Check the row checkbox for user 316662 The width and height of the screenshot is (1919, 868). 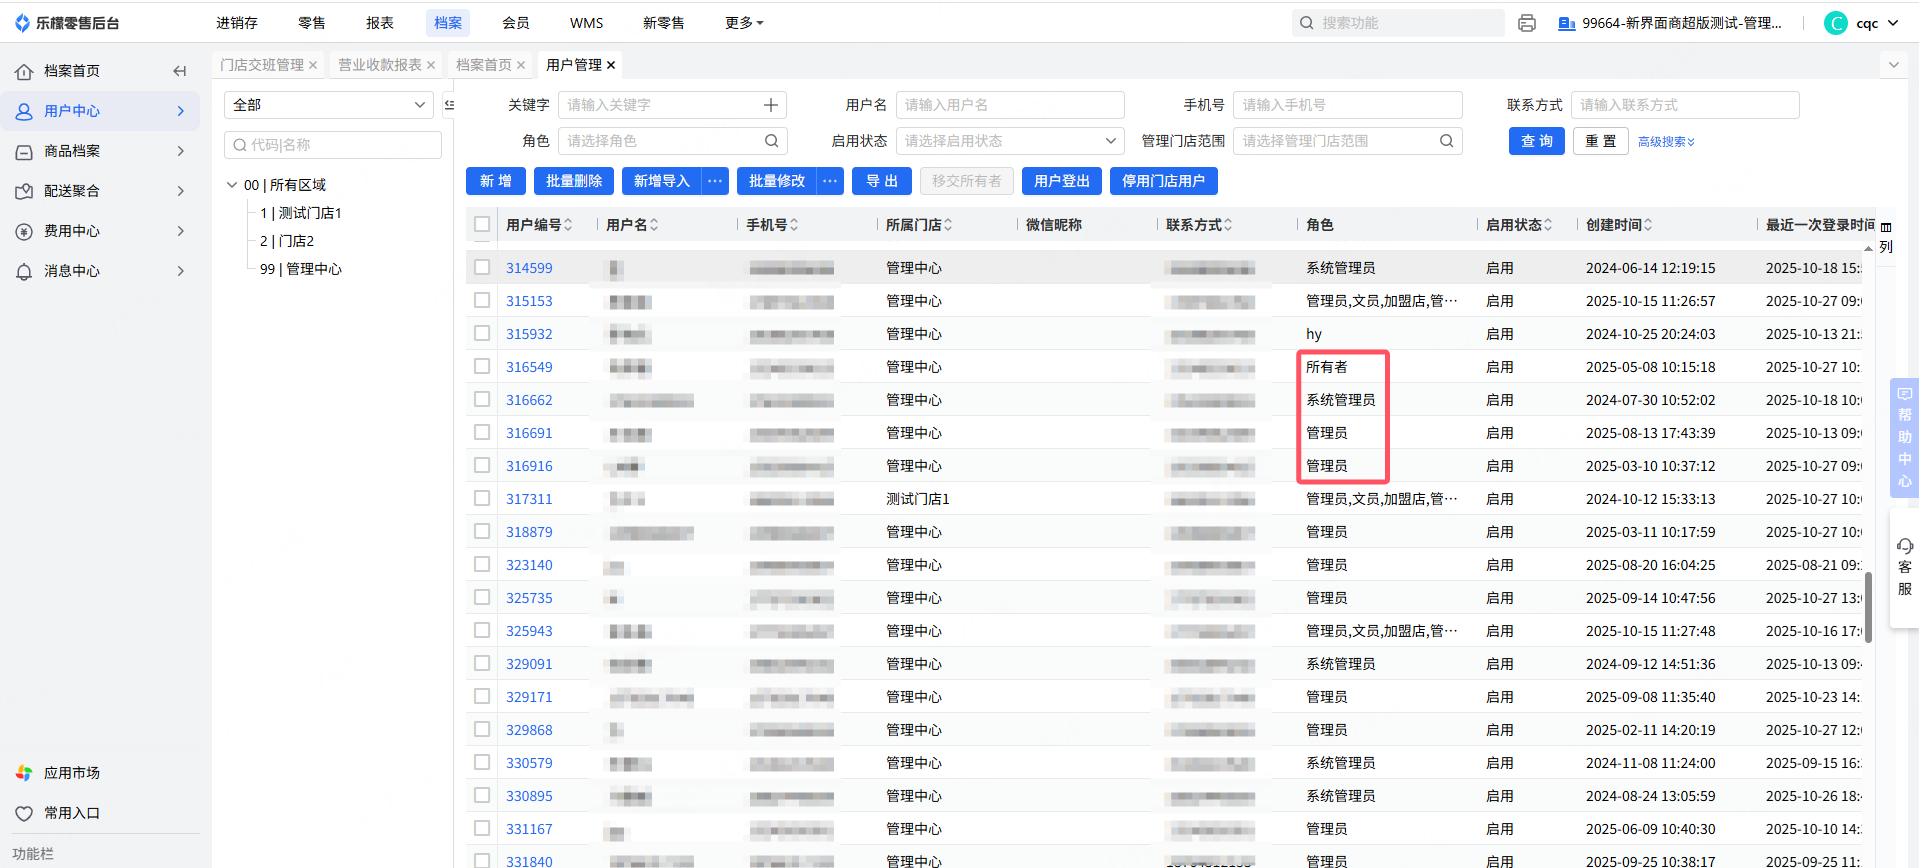(x=482, y=400)
